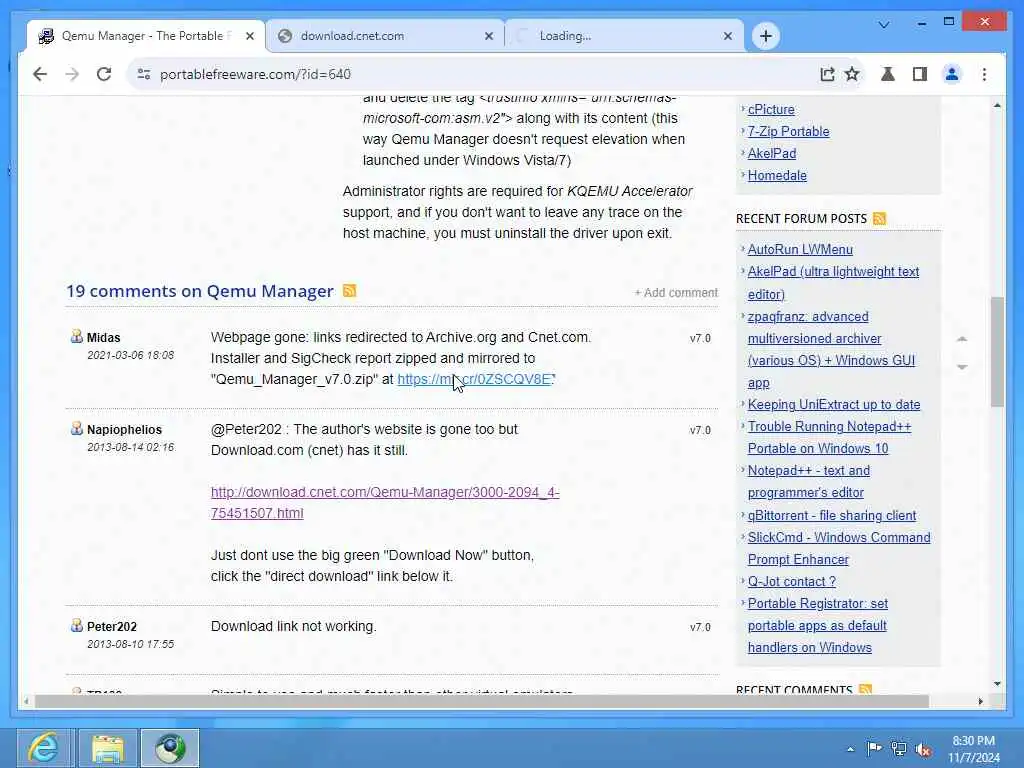
Task: Click 19 comments on Qemu Manager heading
Action: (x=200, y=291)
